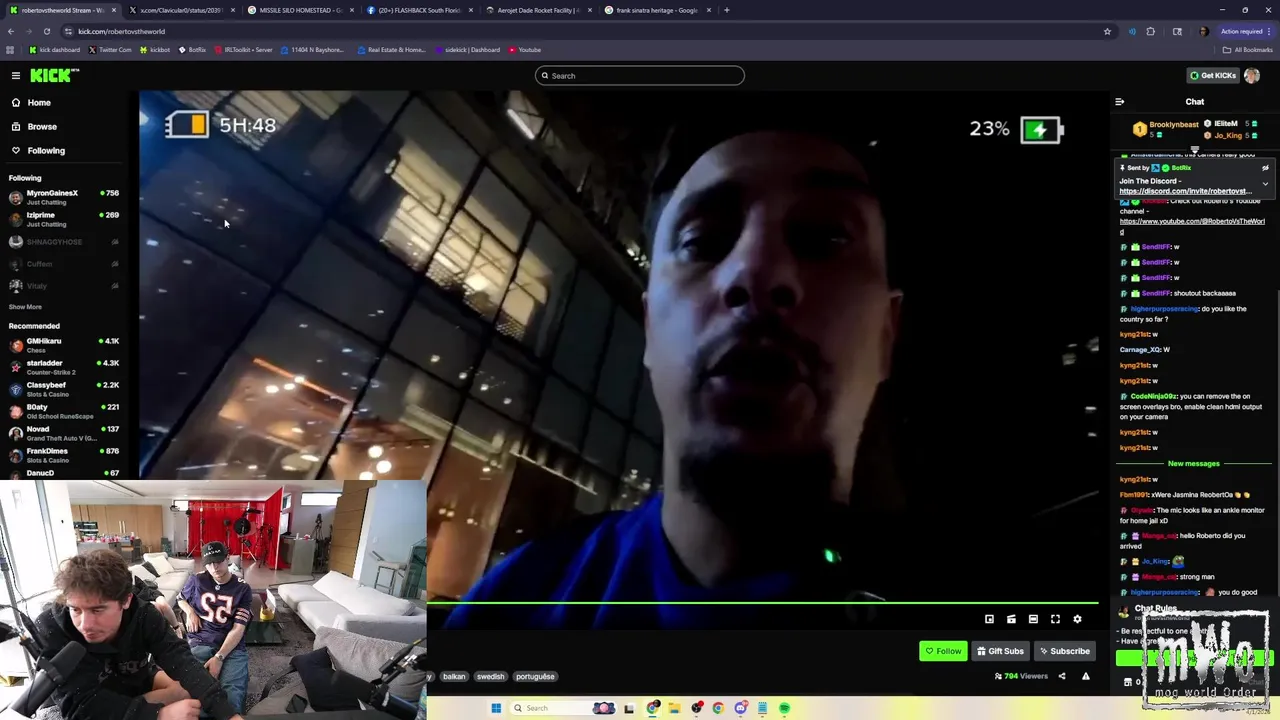The width and height of the screenshot is (1280, 720).
Task: Click the Kick logo
Action: pyautogui.click(x=54, y=75)
